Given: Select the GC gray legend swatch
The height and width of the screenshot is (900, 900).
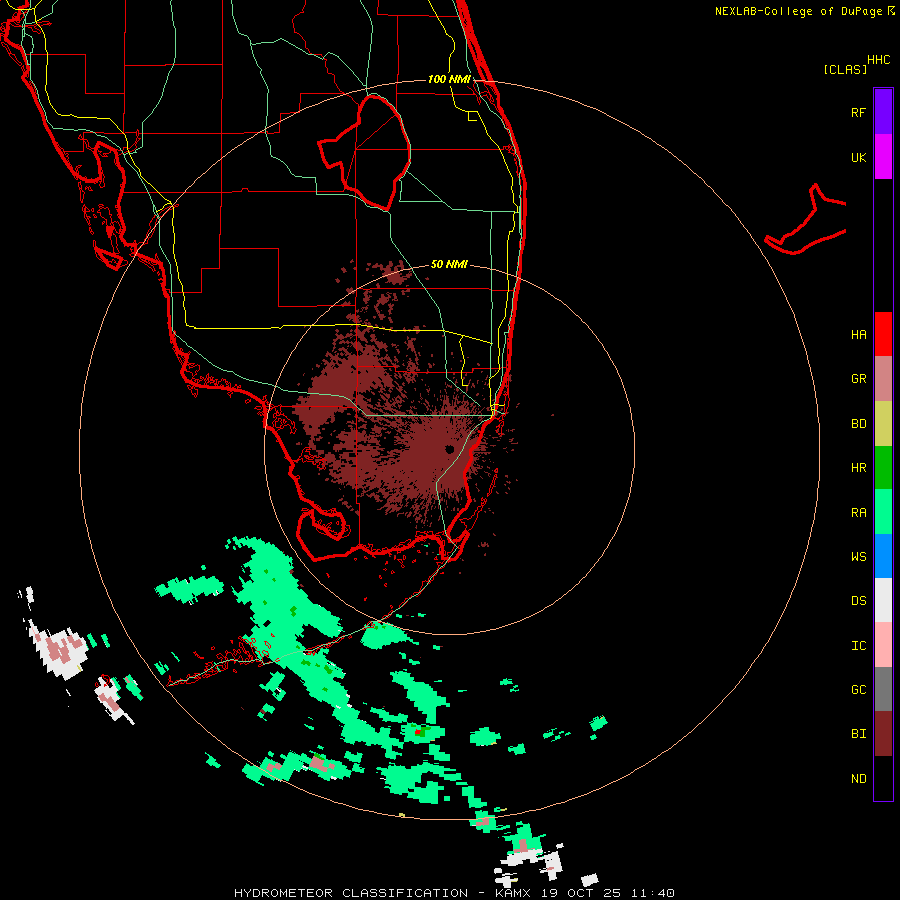Looking at the screenshot, I should coord(883,689).
